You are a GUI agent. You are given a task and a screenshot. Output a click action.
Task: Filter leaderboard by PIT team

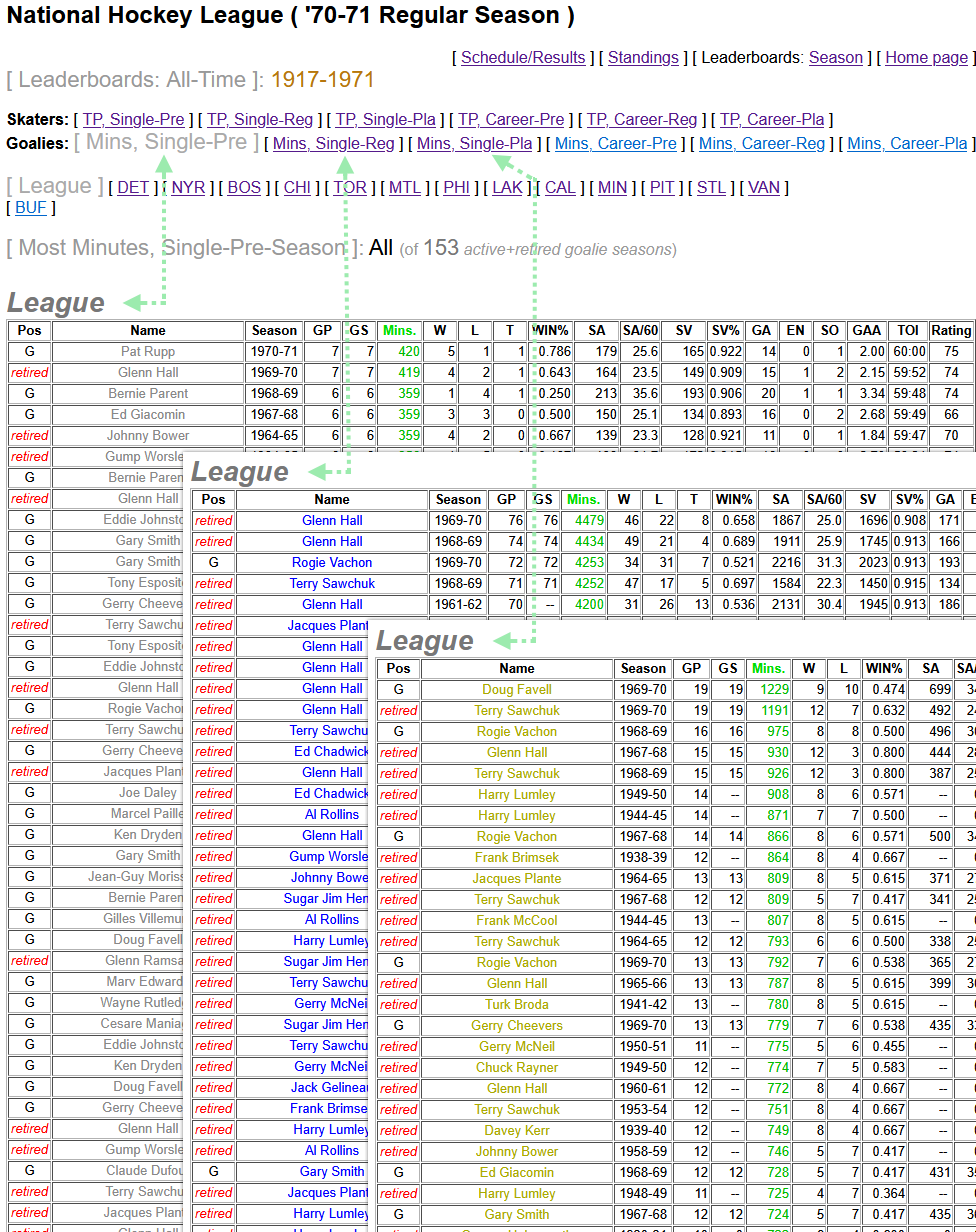click(x=662, y=188)
